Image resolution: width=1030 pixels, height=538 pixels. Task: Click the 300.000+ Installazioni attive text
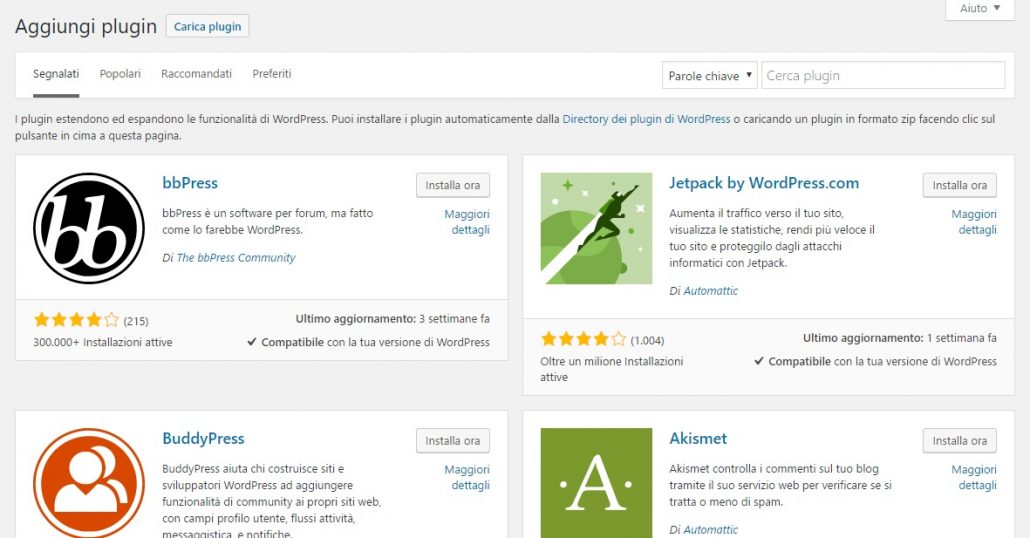coord(102,342)
